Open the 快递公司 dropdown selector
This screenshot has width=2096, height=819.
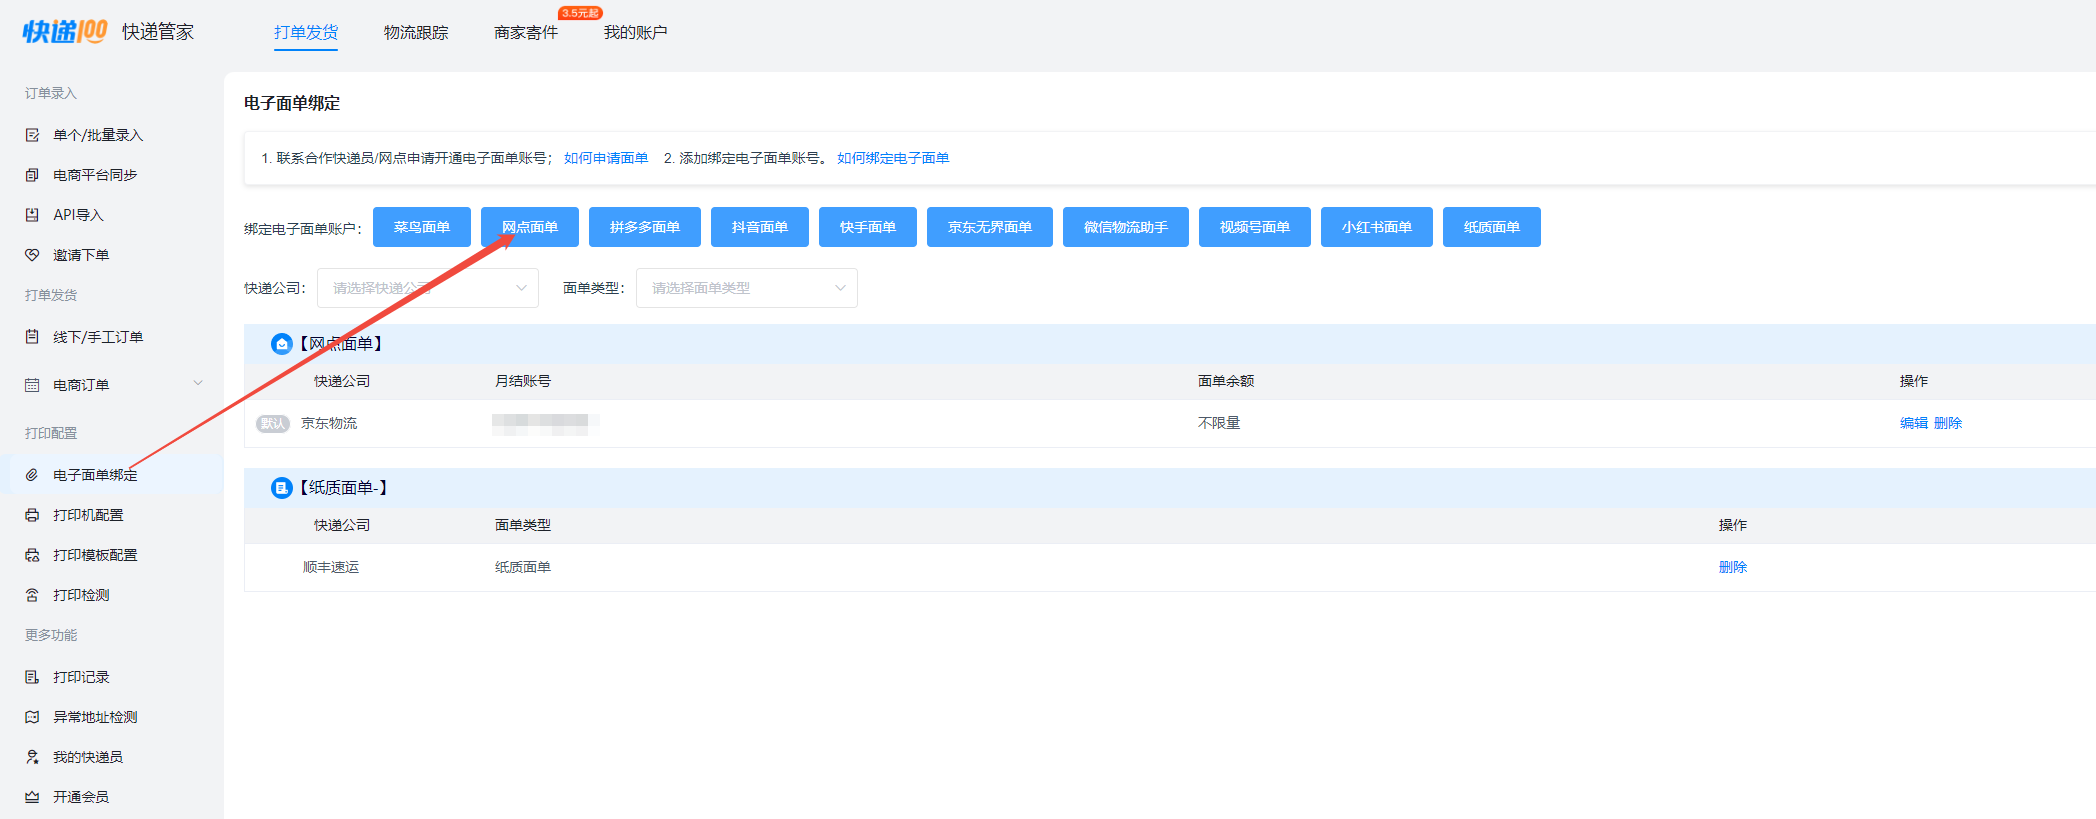(427, 288)
